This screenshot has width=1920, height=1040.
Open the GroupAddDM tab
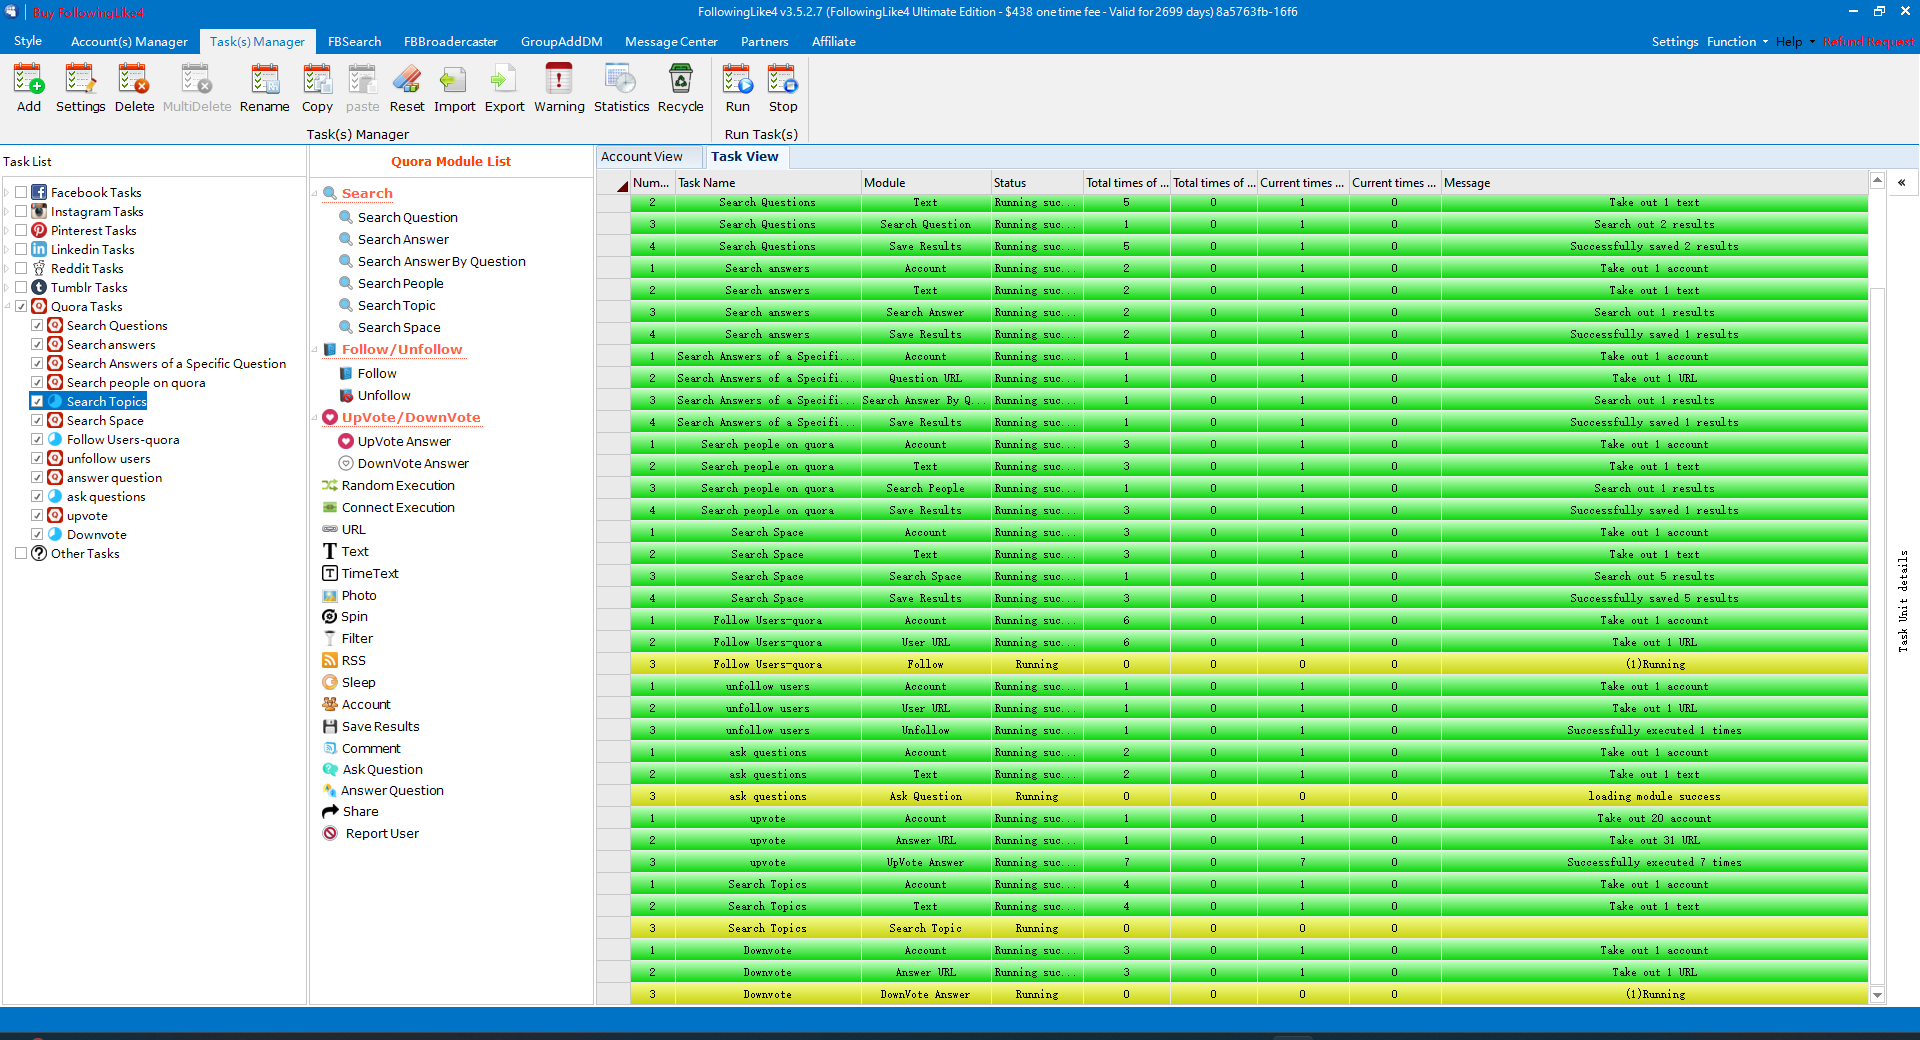pos(561,41)
